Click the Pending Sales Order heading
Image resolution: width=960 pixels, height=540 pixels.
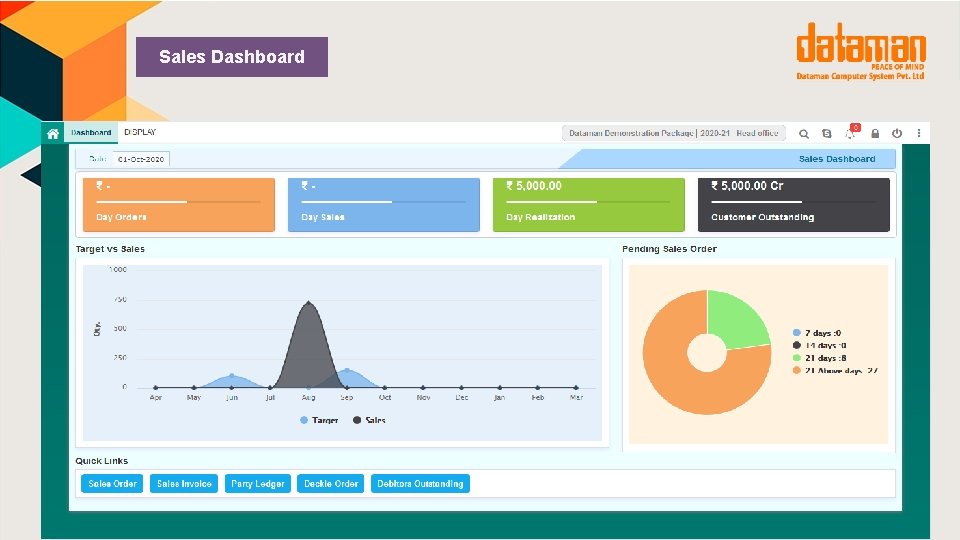[x=669, y=249]
